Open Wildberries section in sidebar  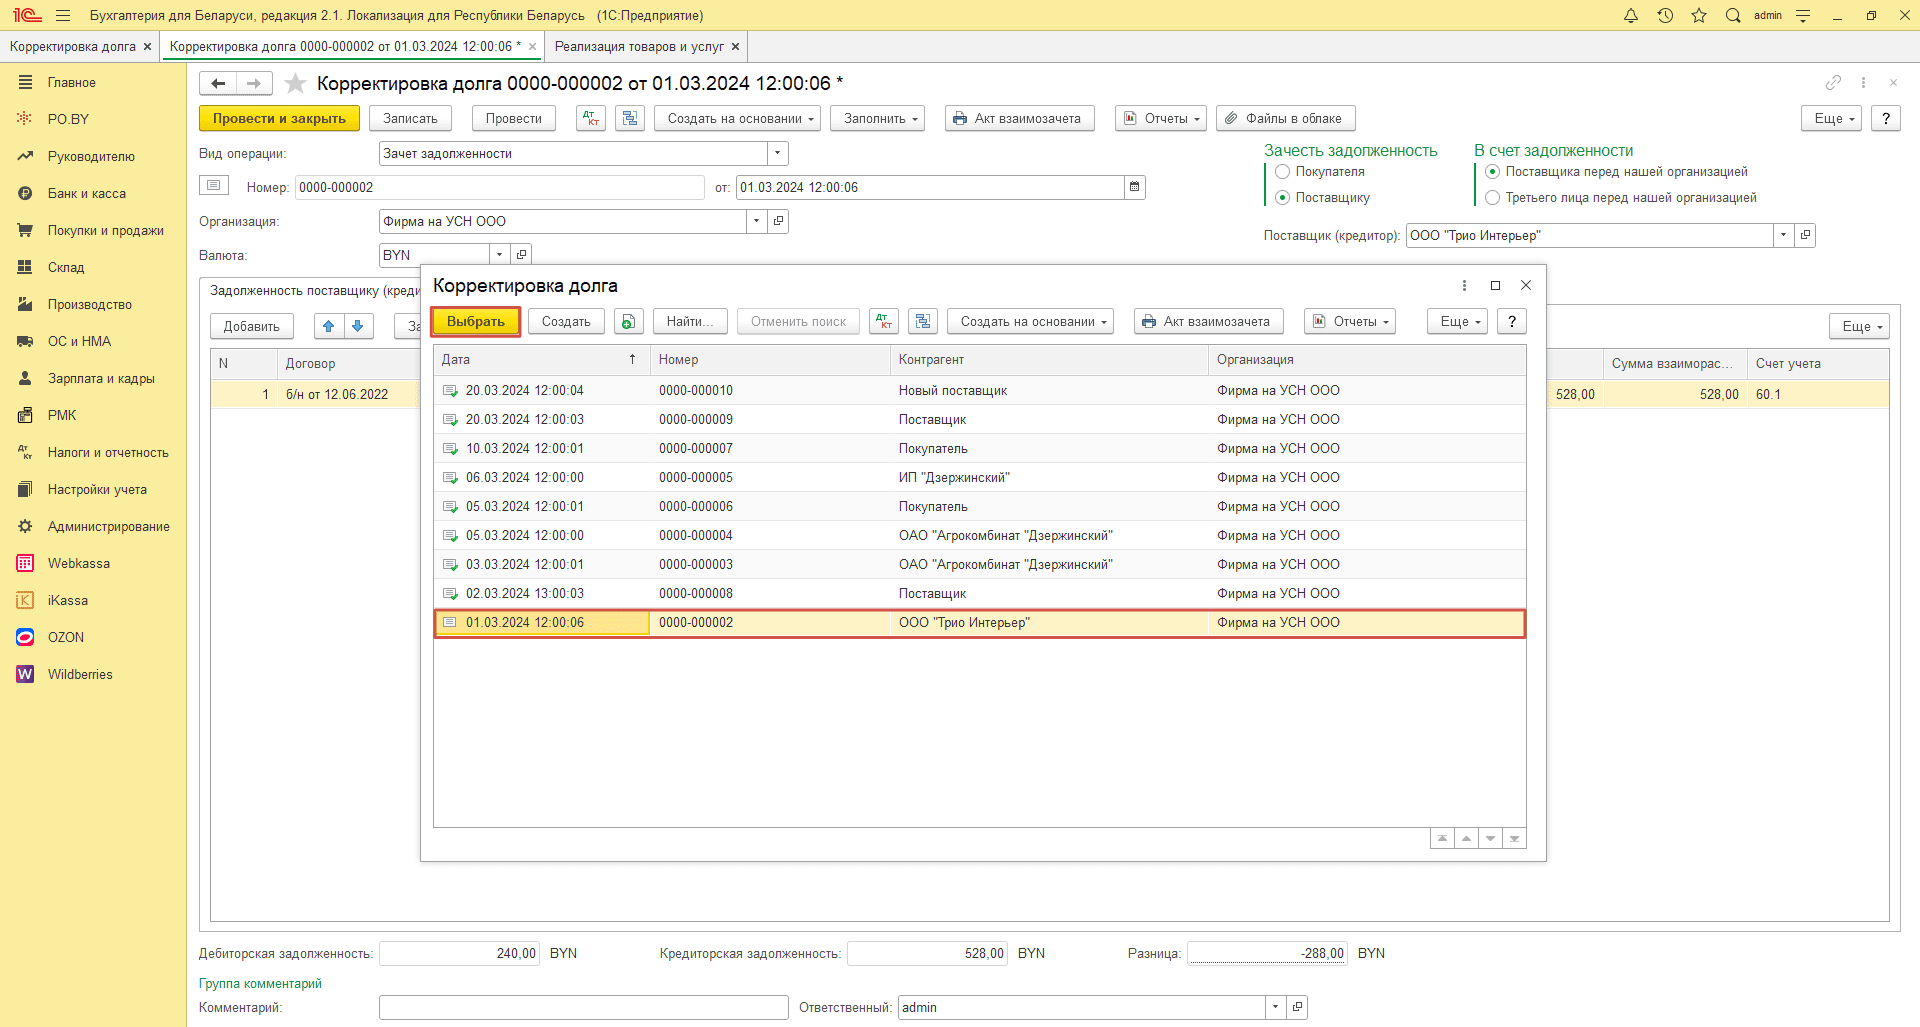click(80, 675)
